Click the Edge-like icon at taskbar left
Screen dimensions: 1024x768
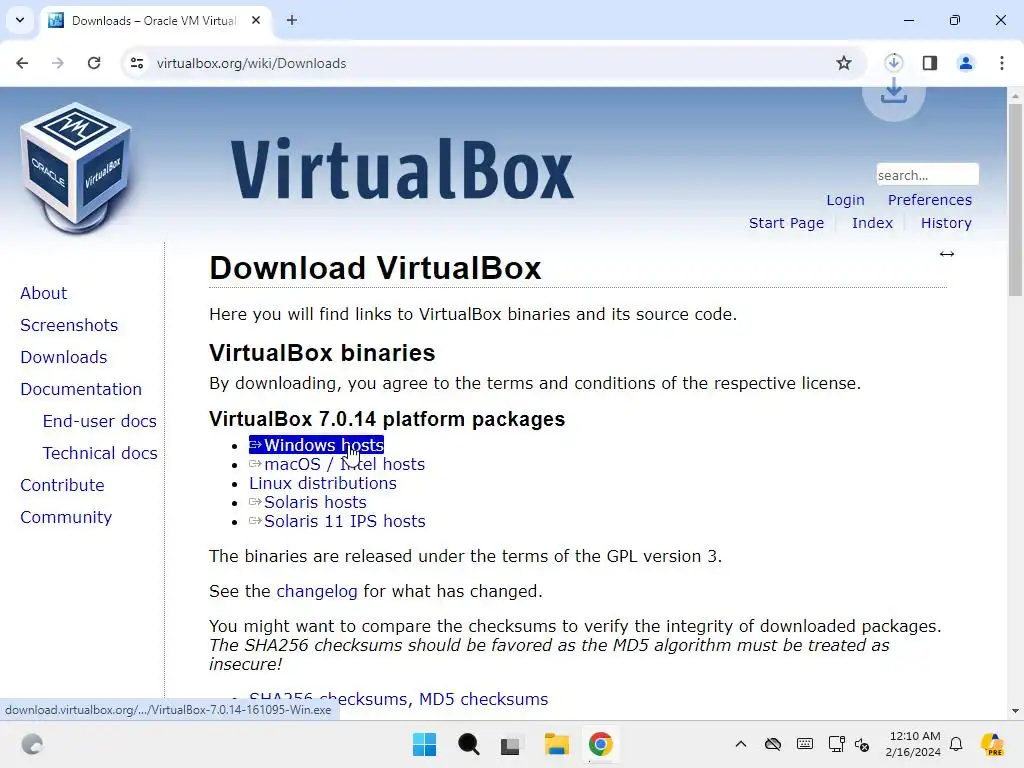click(x=31, y=744)
